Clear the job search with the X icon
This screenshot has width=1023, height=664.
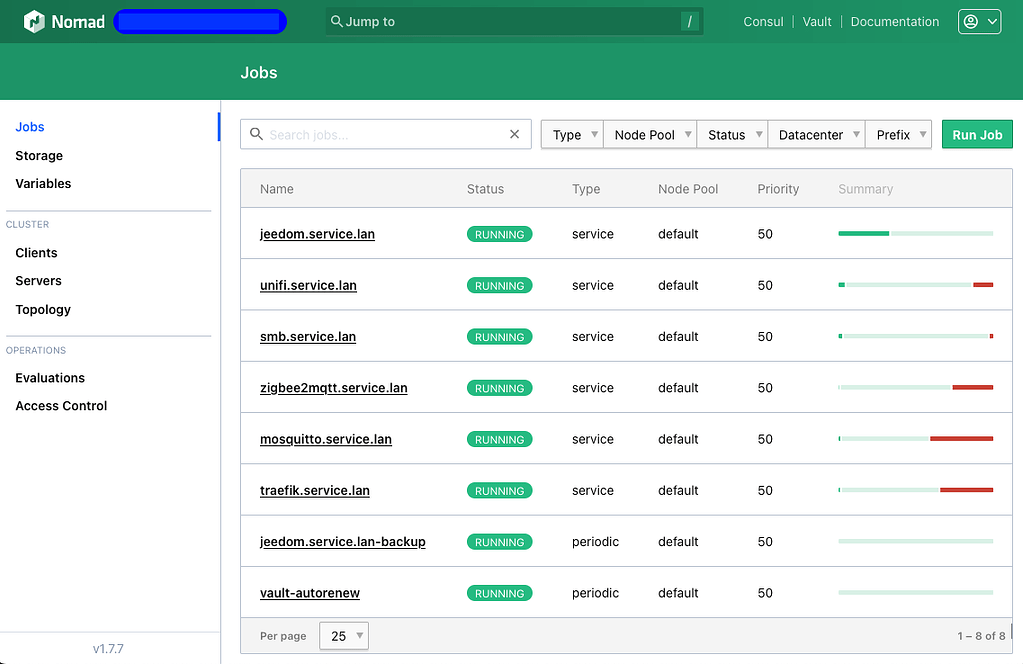pos(514,134)
